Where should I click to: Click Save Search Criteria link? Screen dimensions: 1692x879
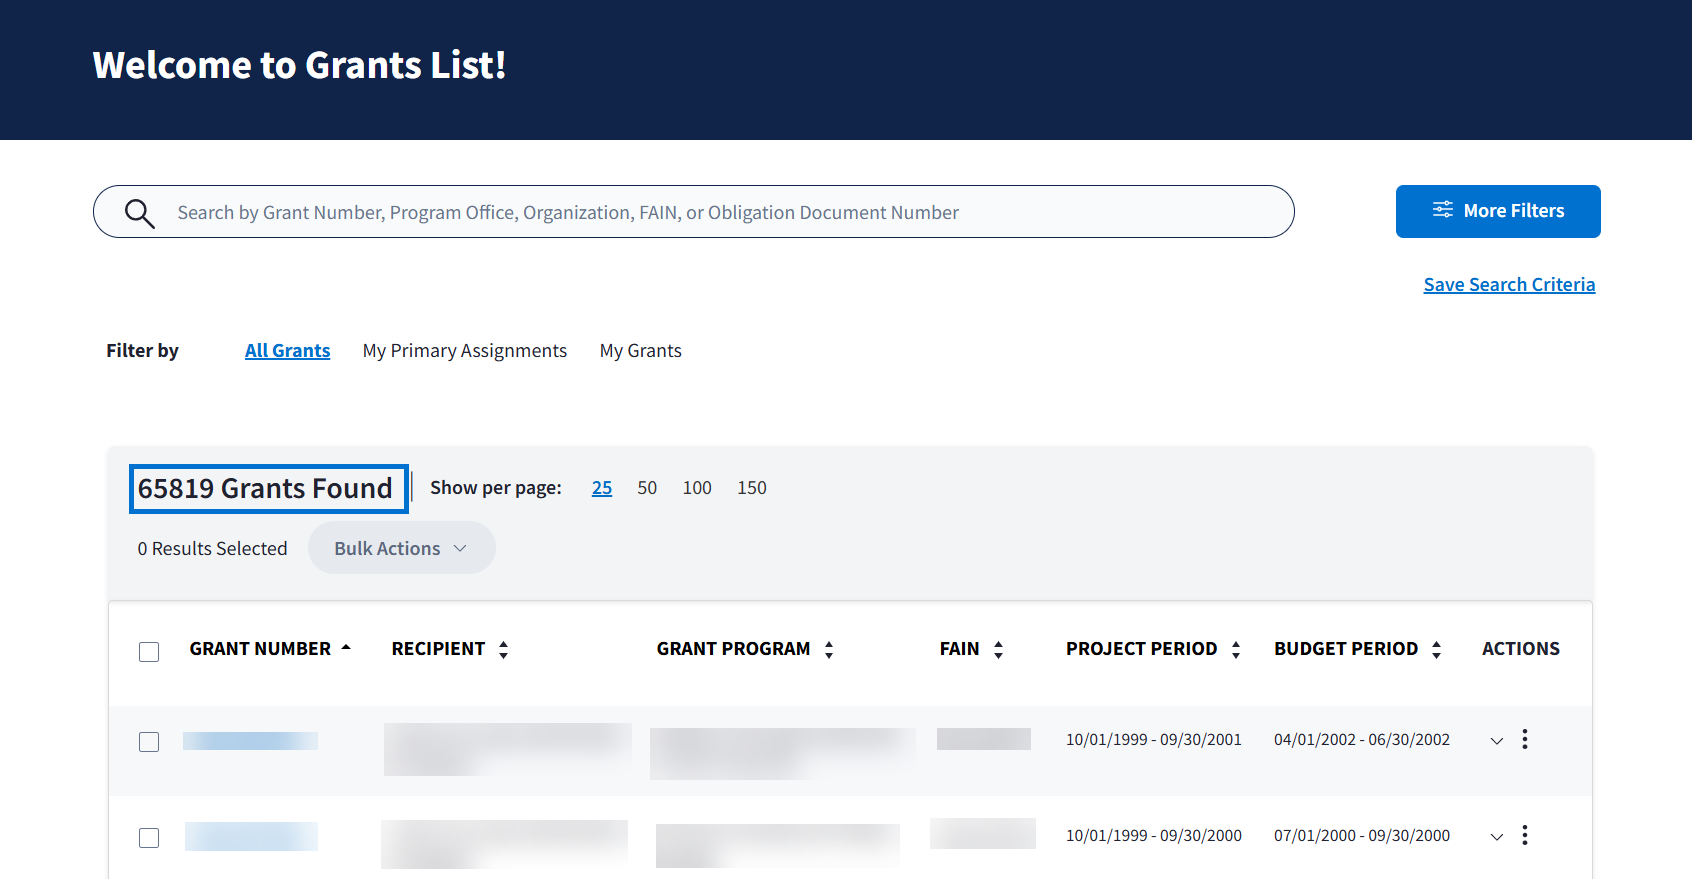point(1508,285)
